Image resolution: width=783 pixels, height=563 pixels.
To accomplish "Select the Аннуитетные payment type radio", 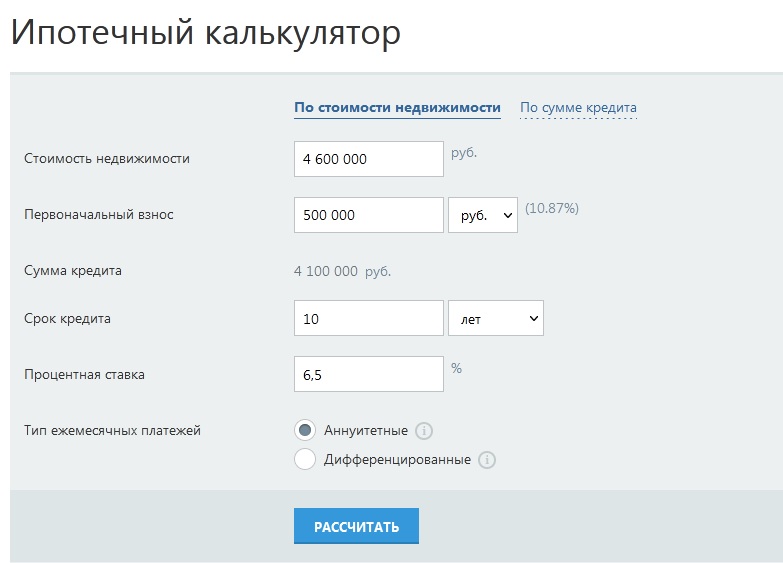I will (305, 430).
